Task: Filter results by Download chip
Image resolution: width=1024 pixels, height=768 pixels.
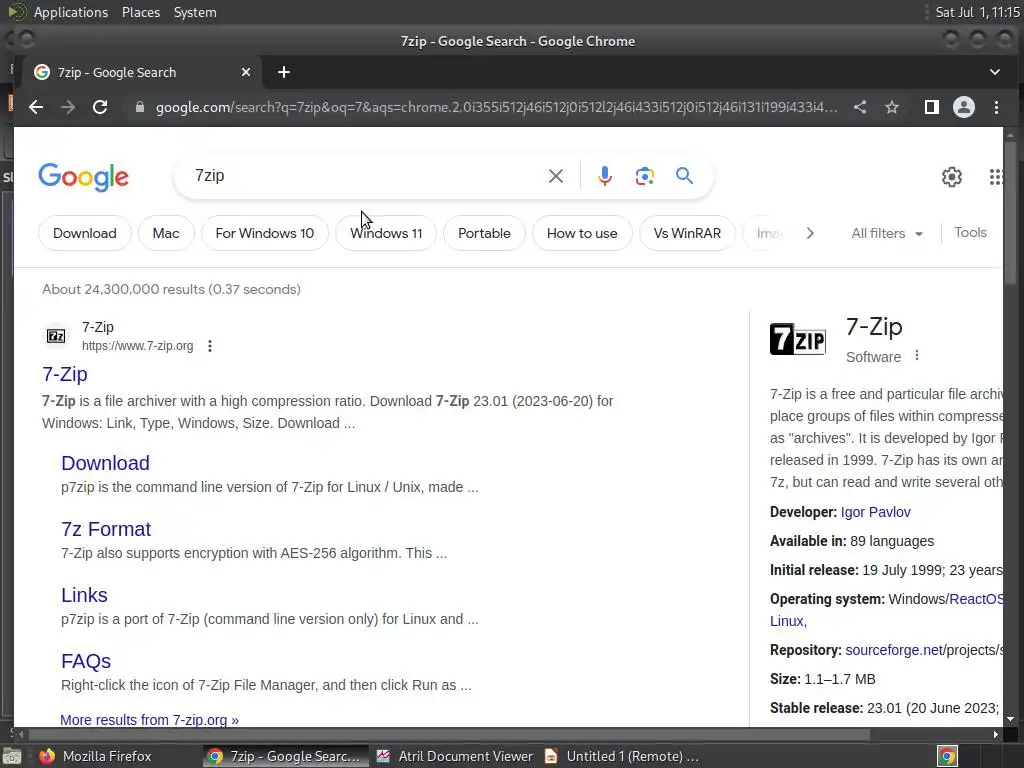Action: (85, 233)
